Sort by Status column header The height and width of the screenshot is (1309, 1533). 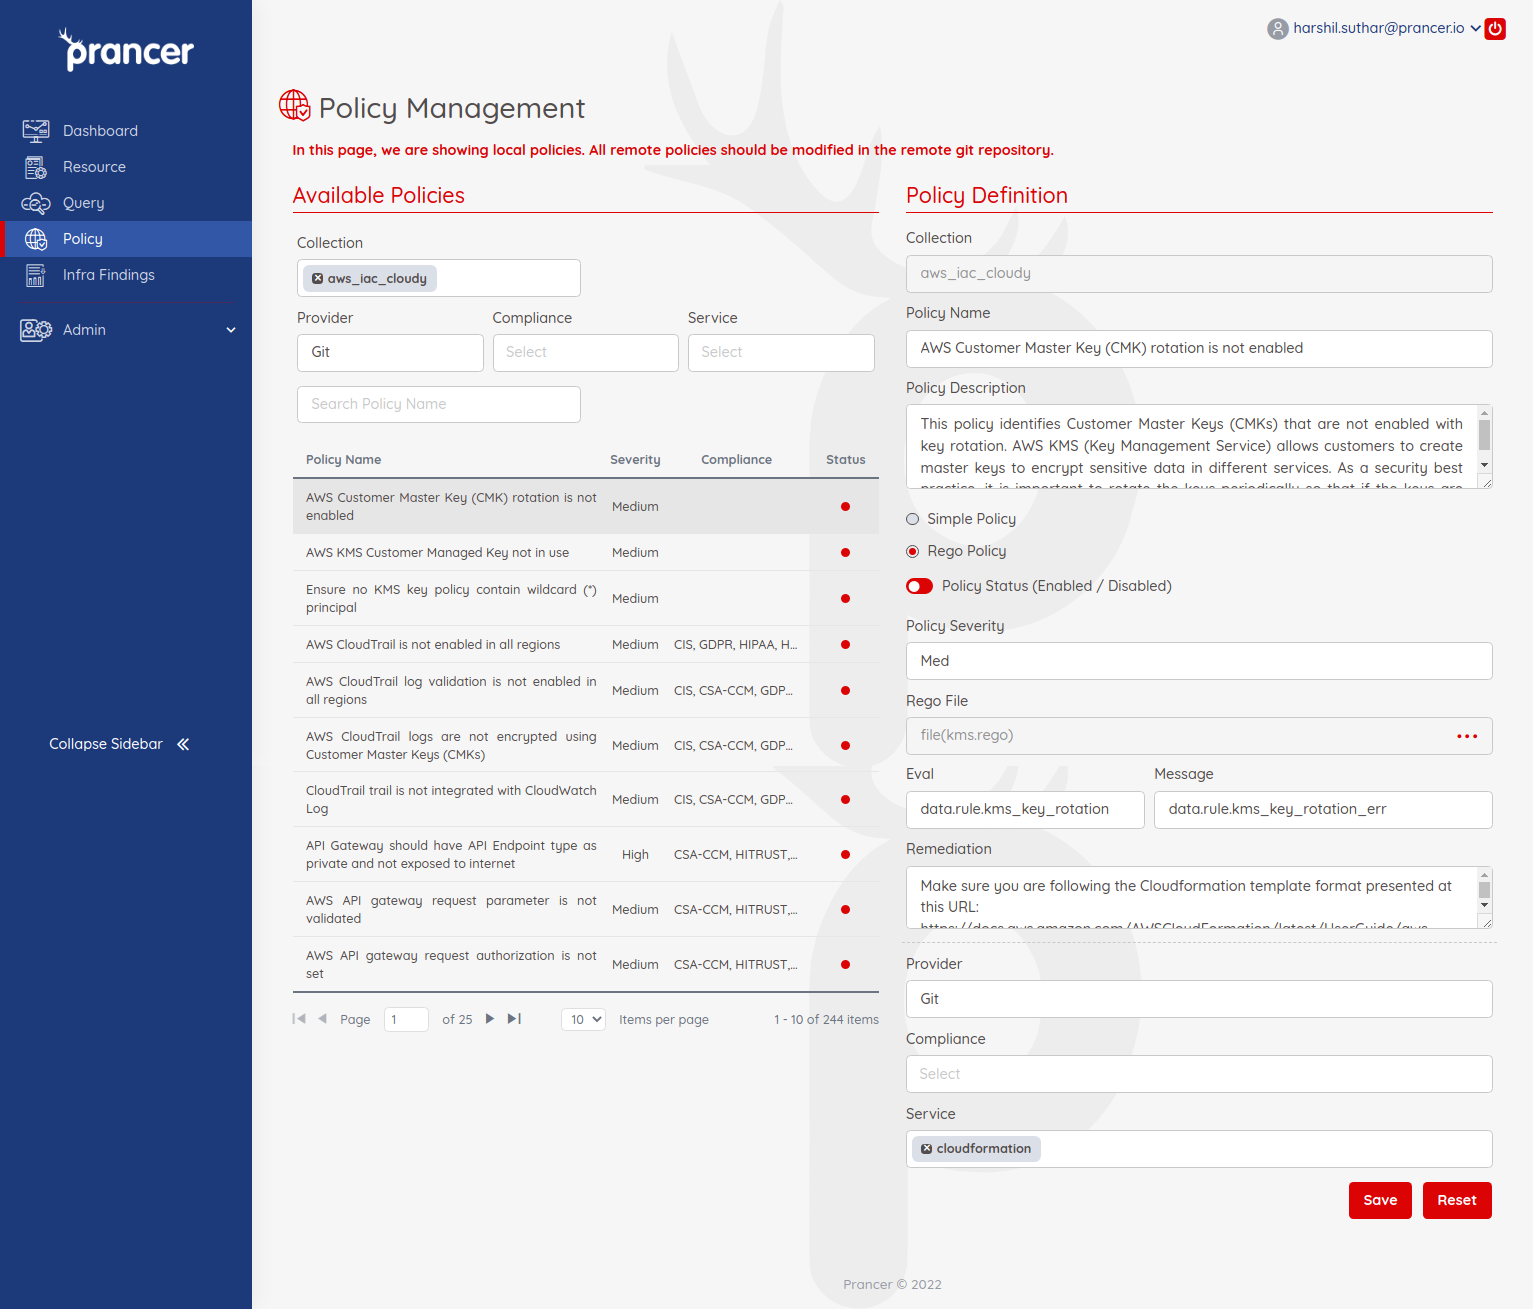coord(846,460)
